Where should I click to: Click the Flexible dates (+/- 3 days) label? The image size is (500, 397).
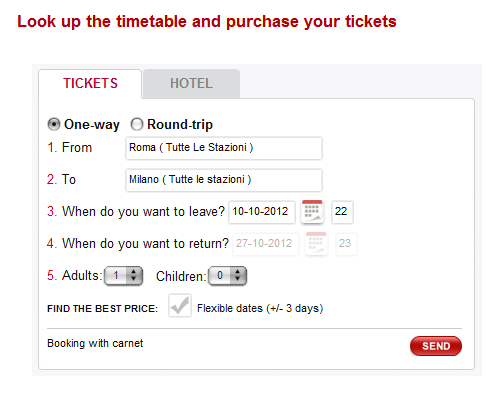pyautogui.click(x=260, y=308)
